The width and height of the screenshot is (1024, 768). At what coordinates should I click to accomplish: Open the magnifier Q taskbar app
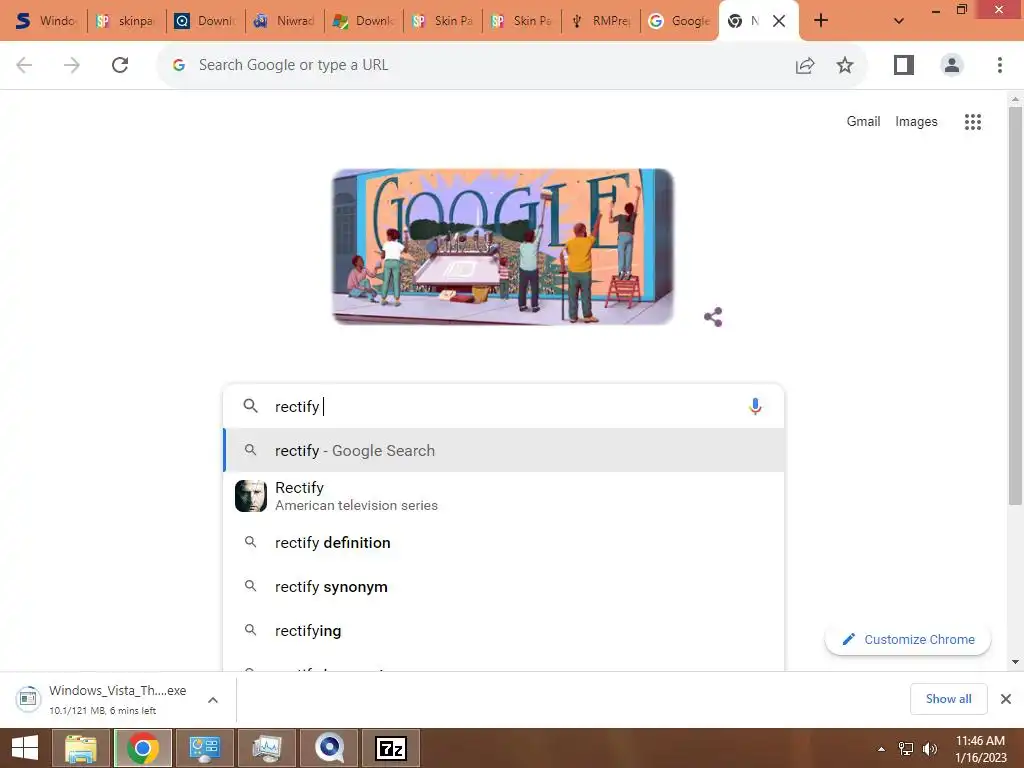(x=329, y=748)
